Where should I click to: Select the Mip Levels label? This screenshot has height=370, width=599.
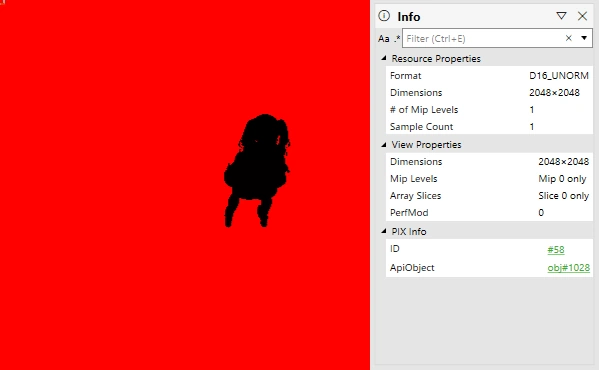pos(413,179)
